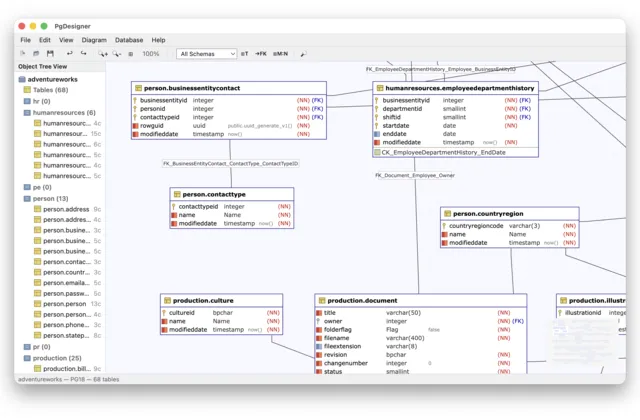Select the person.countr... 3c tree row
This screenshot has height=420, width=640.
(x=67, y=272)
